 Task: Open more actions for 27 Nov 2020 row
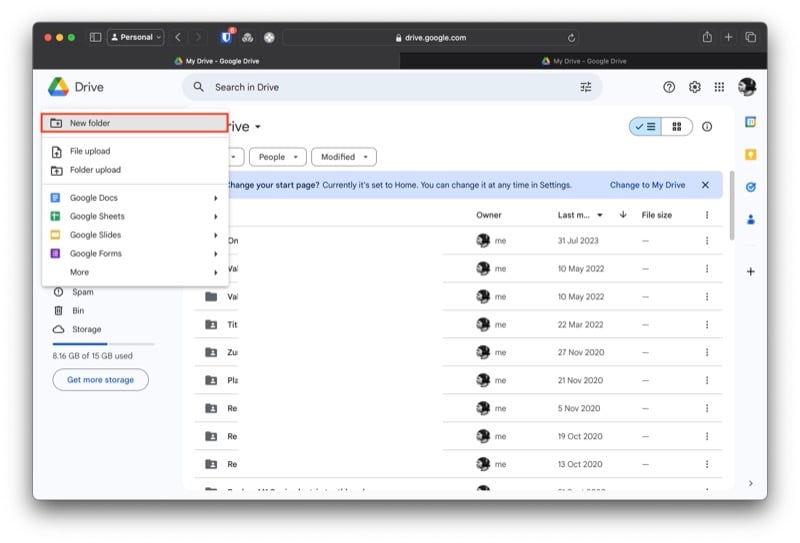pos(707,352)
